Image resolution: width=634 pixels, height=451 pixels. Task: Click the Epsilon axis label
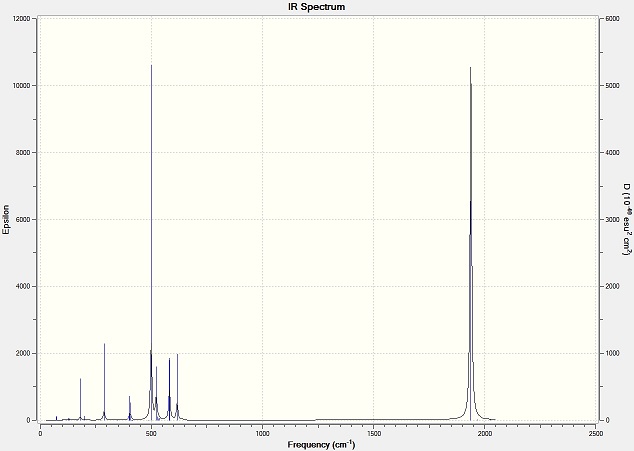[x=6, y=220]
